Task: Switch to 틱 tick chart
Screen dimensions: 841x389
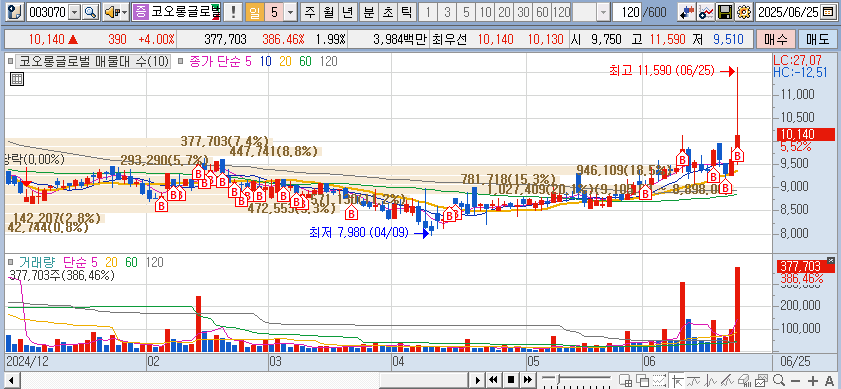Action: (407, 12)
